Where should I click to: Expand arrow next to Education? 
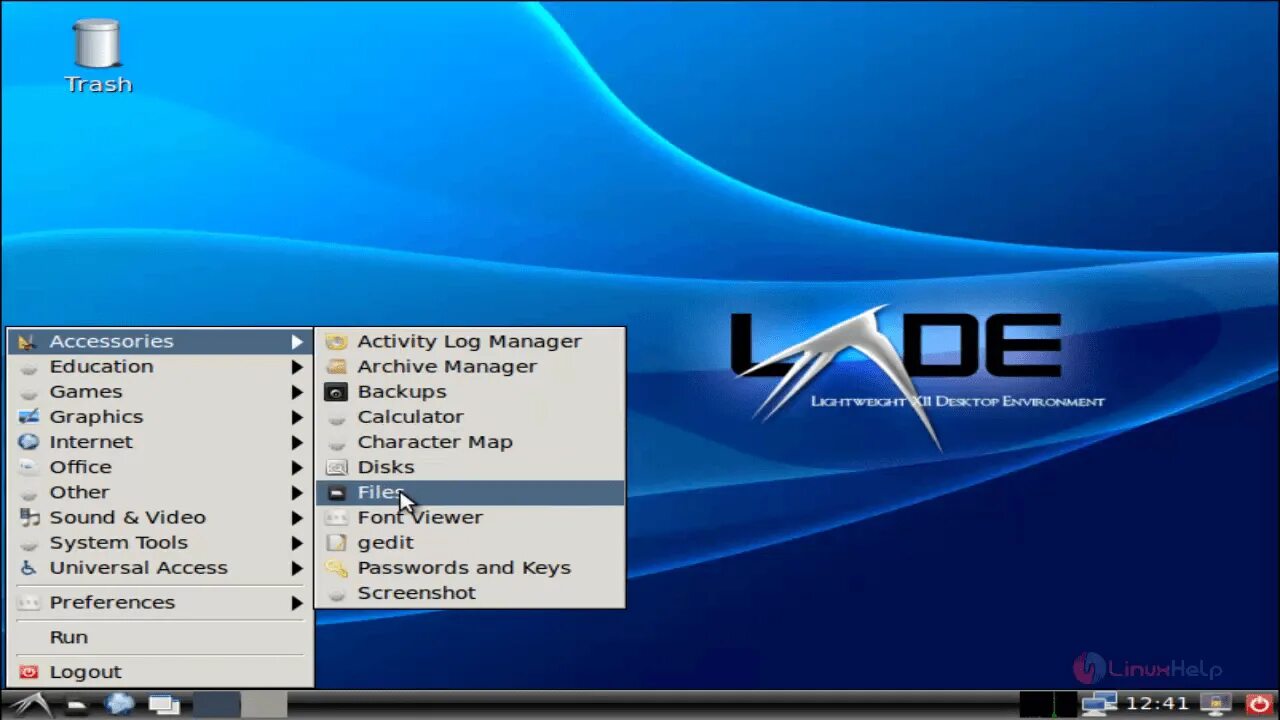click(x=297, y=367)
